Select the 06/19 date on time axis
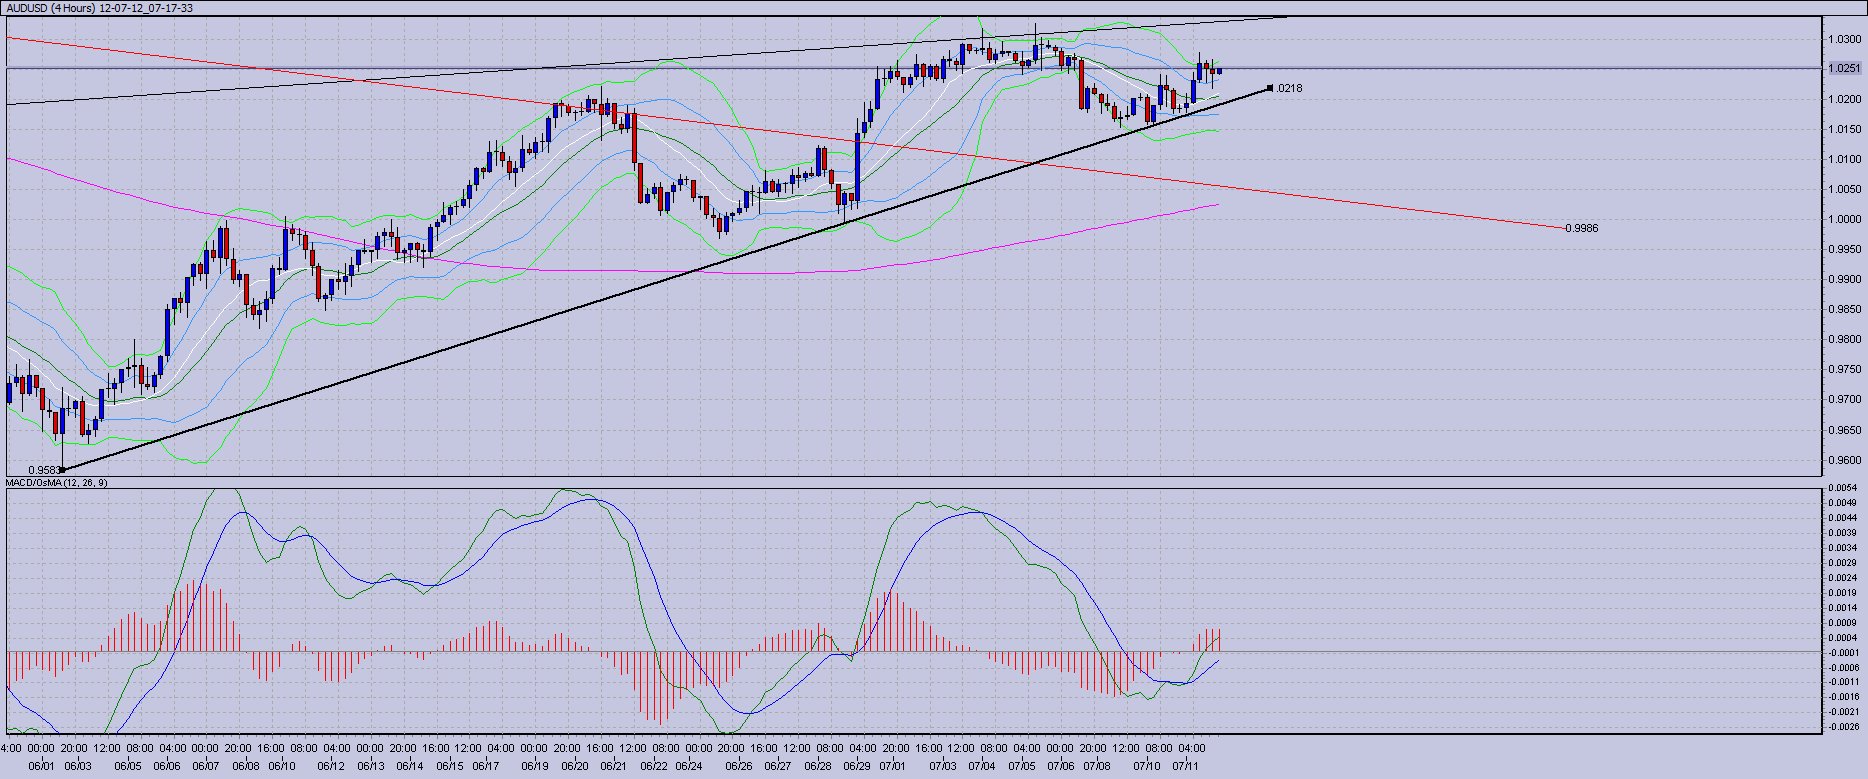 (x=534, y=766)
